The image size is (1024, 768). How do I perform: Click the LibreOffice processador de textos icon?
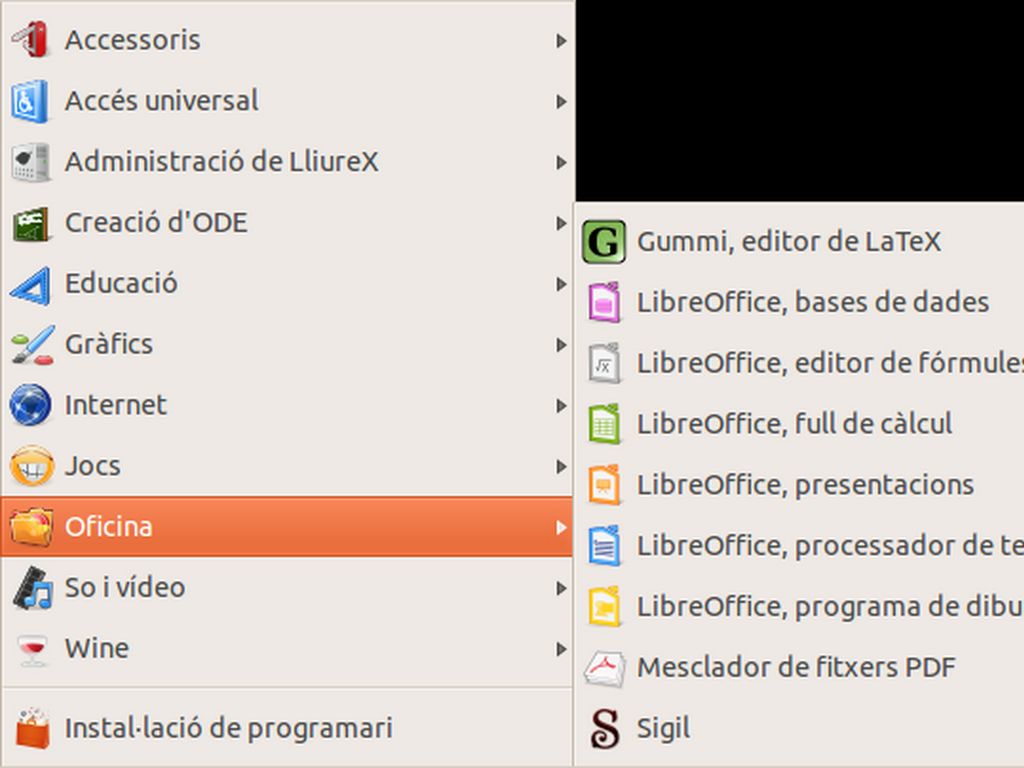604,546
